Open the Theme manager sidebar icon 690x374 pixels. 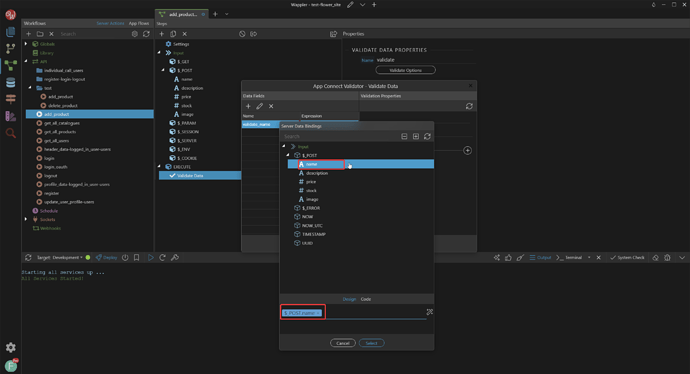11,116
